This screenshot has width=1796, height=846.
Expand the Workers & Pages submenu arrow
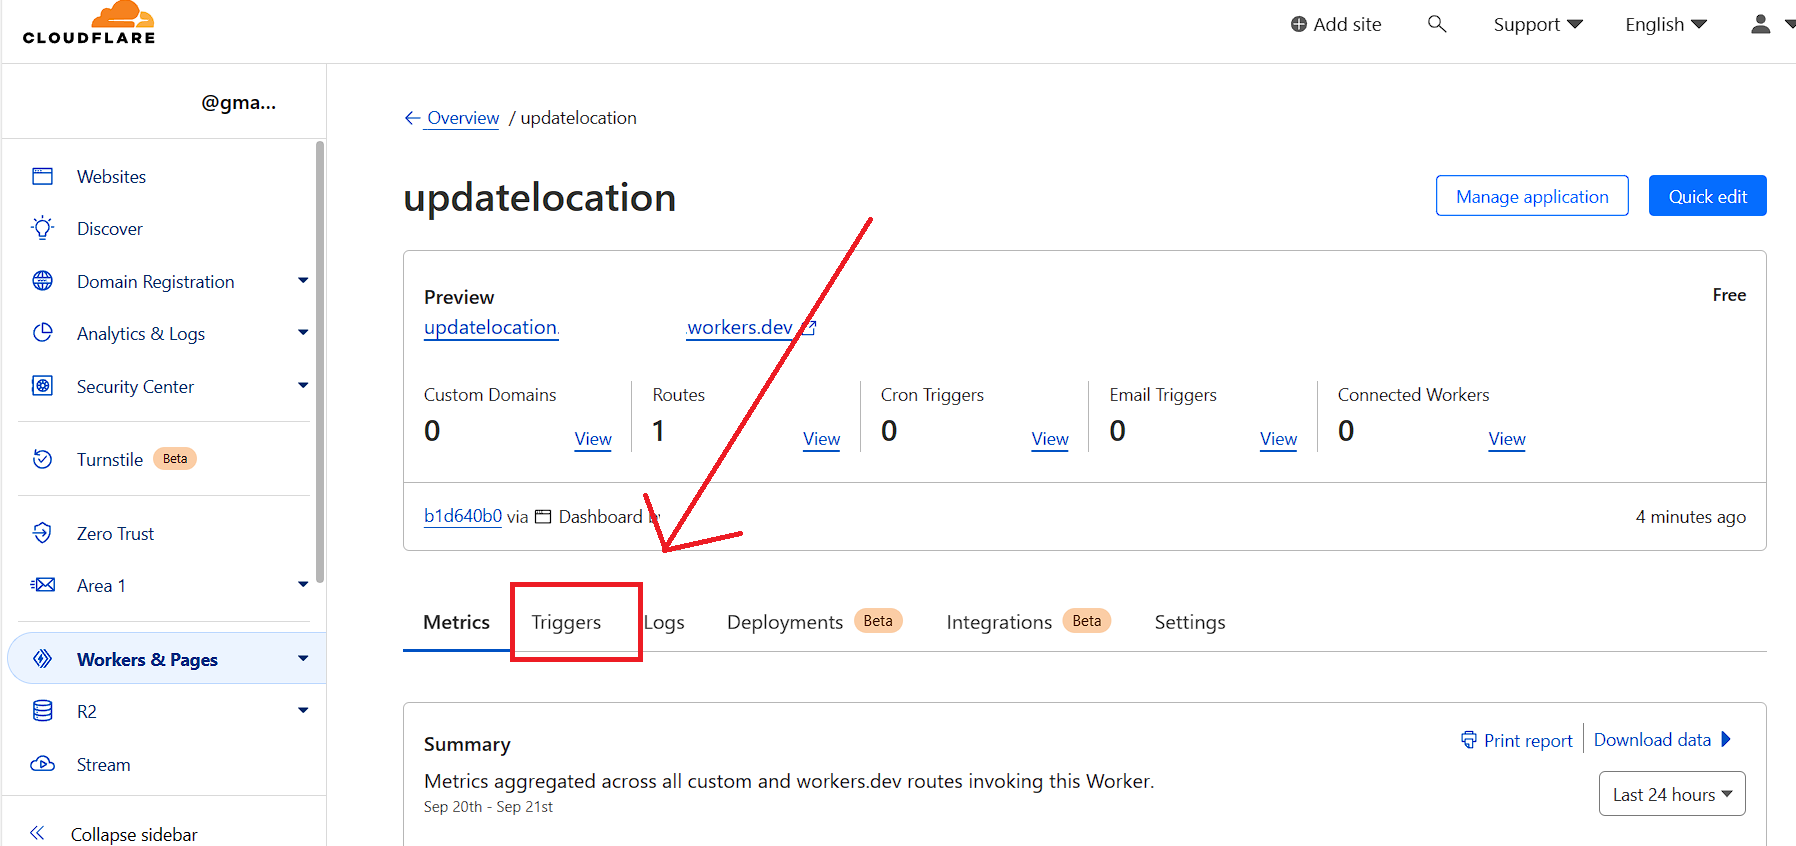(x=303, y=659)
